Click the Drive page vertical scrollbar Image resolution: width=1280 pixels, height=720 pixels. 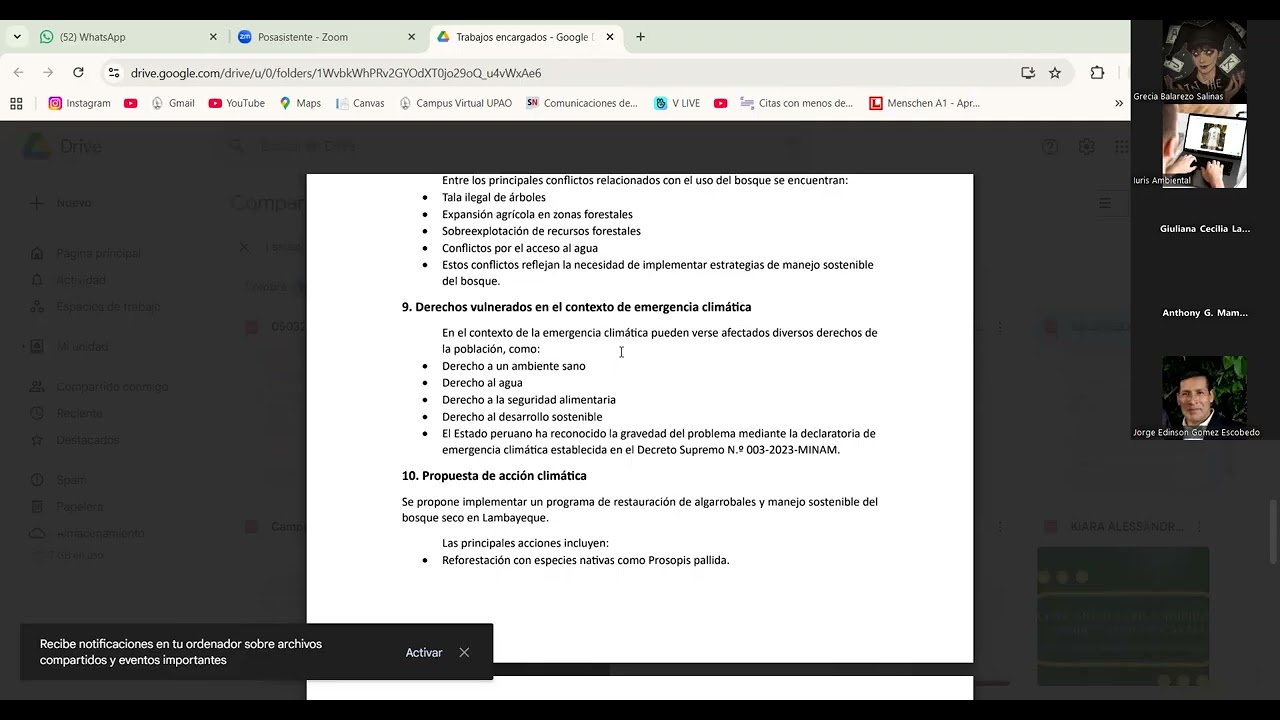pos(1274,530)
